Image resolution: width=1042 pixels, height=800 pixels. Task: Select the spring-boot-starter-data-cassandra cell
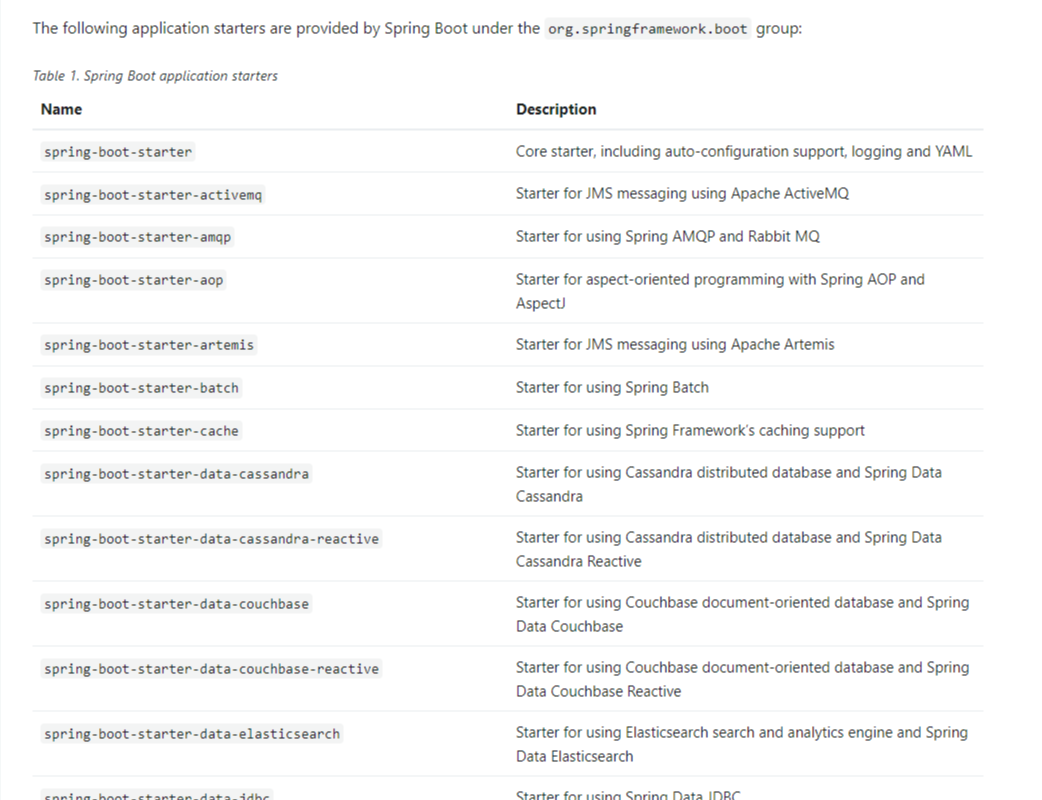click(176, 474)
